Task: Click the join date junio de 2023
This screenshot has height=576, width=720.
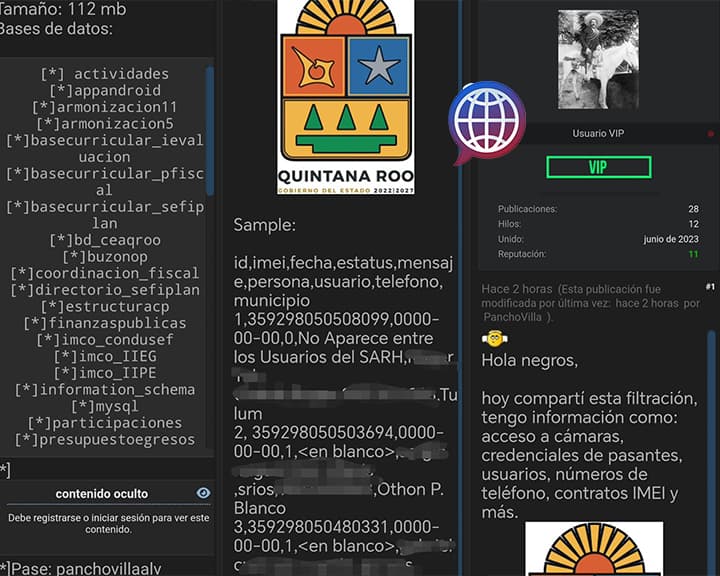Action: click(671, 239)
